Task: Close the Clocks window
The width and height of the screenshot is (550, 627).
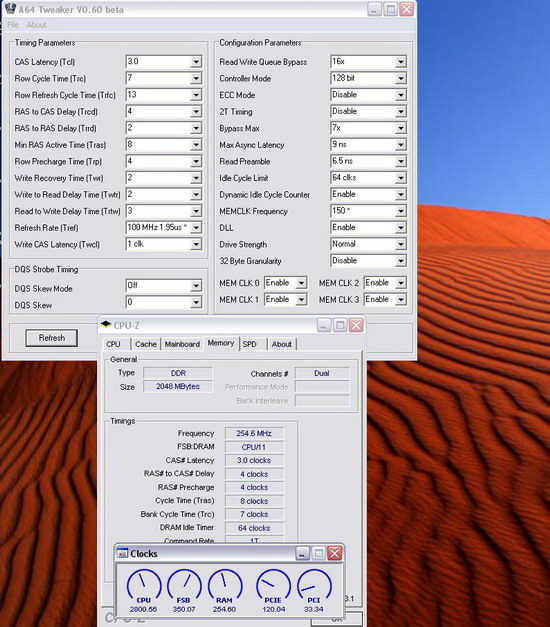Action: click(335, 553)
